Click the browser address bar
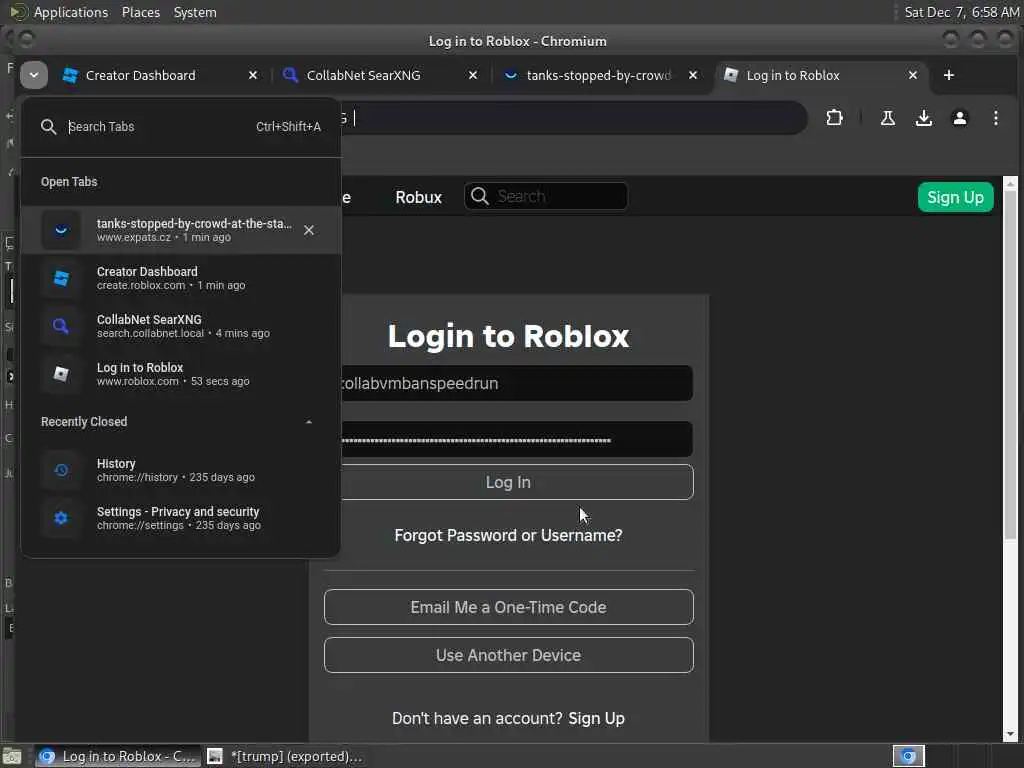The image size is (1024, 768). 575,118
